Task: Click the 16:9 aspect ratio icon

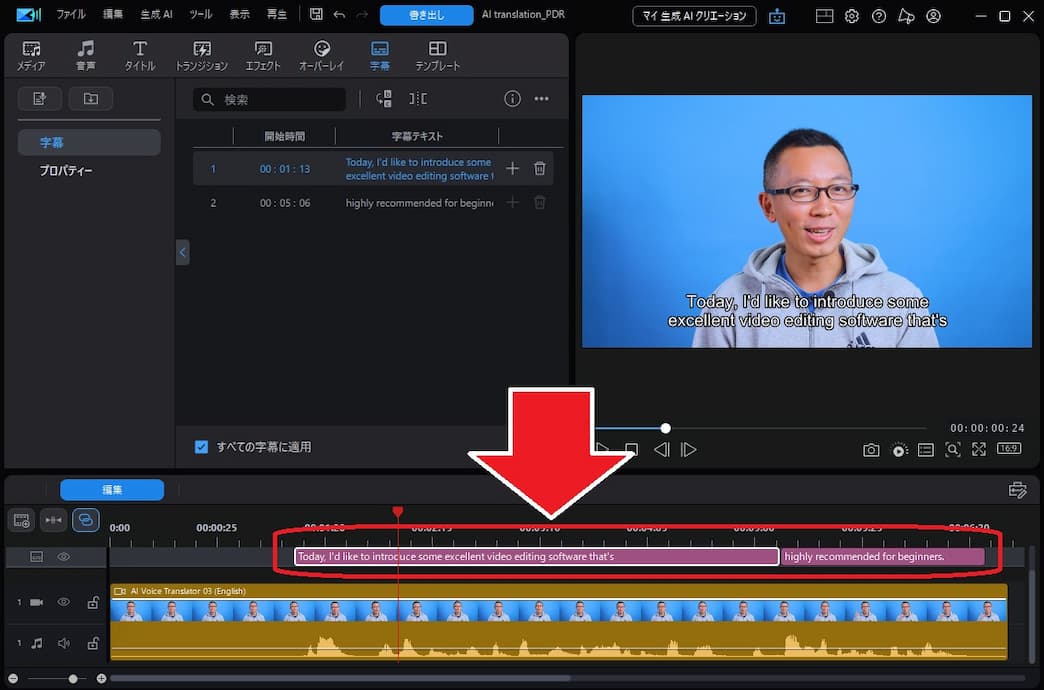Action: 1008,449
